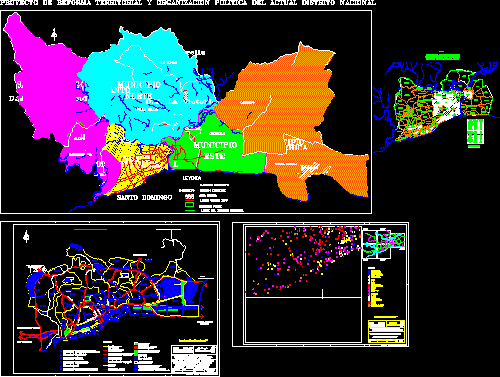Viewport: 500px width, 377px height.
Task: Click the north arrow on the main map
Action: tap(54, 35)
